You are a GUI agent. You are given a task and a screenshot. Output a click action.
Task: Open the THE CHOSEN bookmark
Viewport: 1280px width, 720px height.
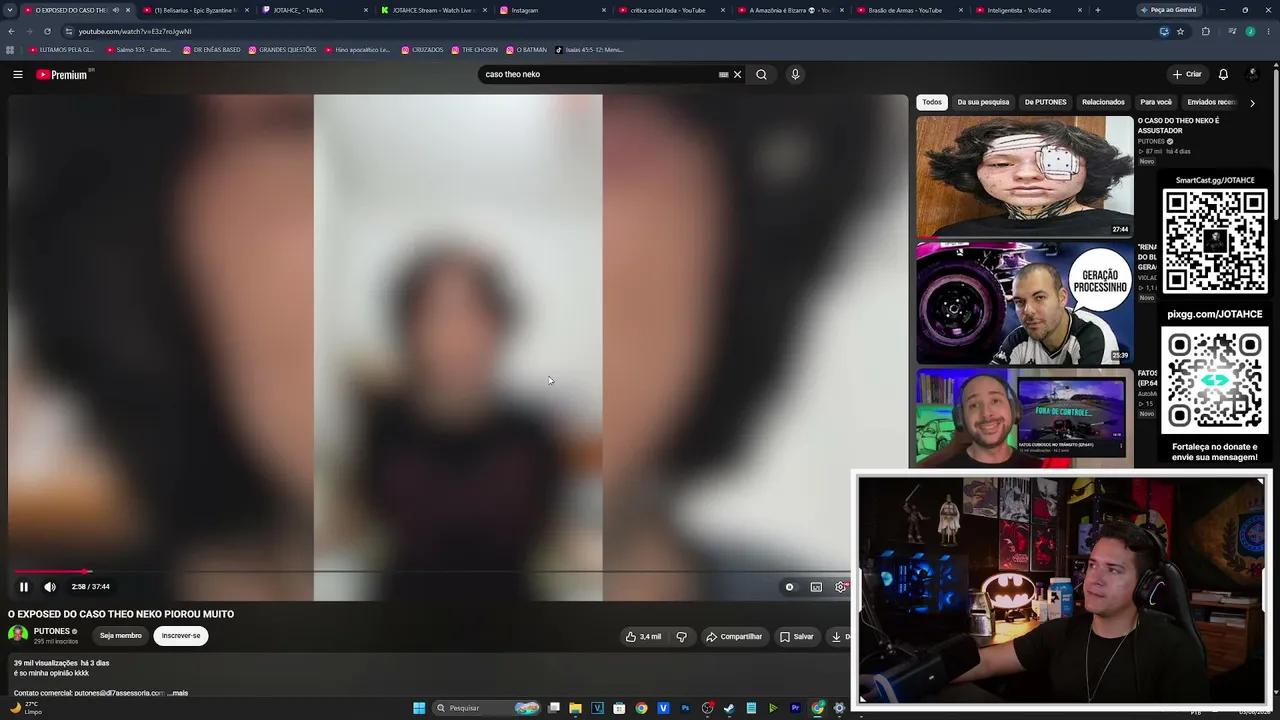475,50
